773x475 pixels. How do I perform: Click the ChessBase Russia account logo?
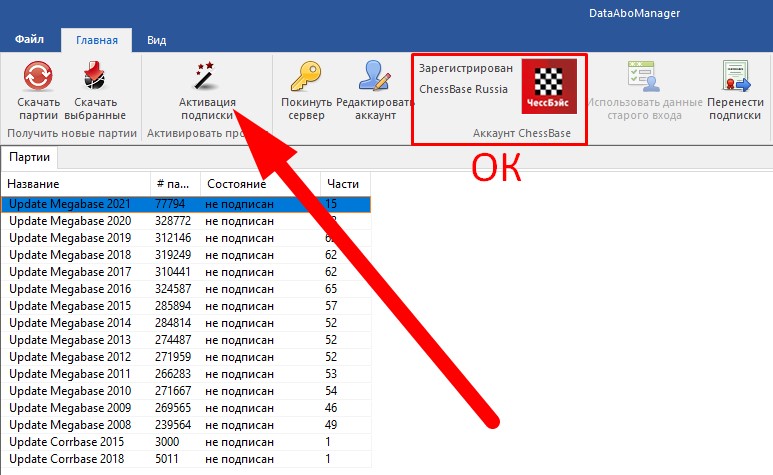pyautogui.click(x=548, y=88)
